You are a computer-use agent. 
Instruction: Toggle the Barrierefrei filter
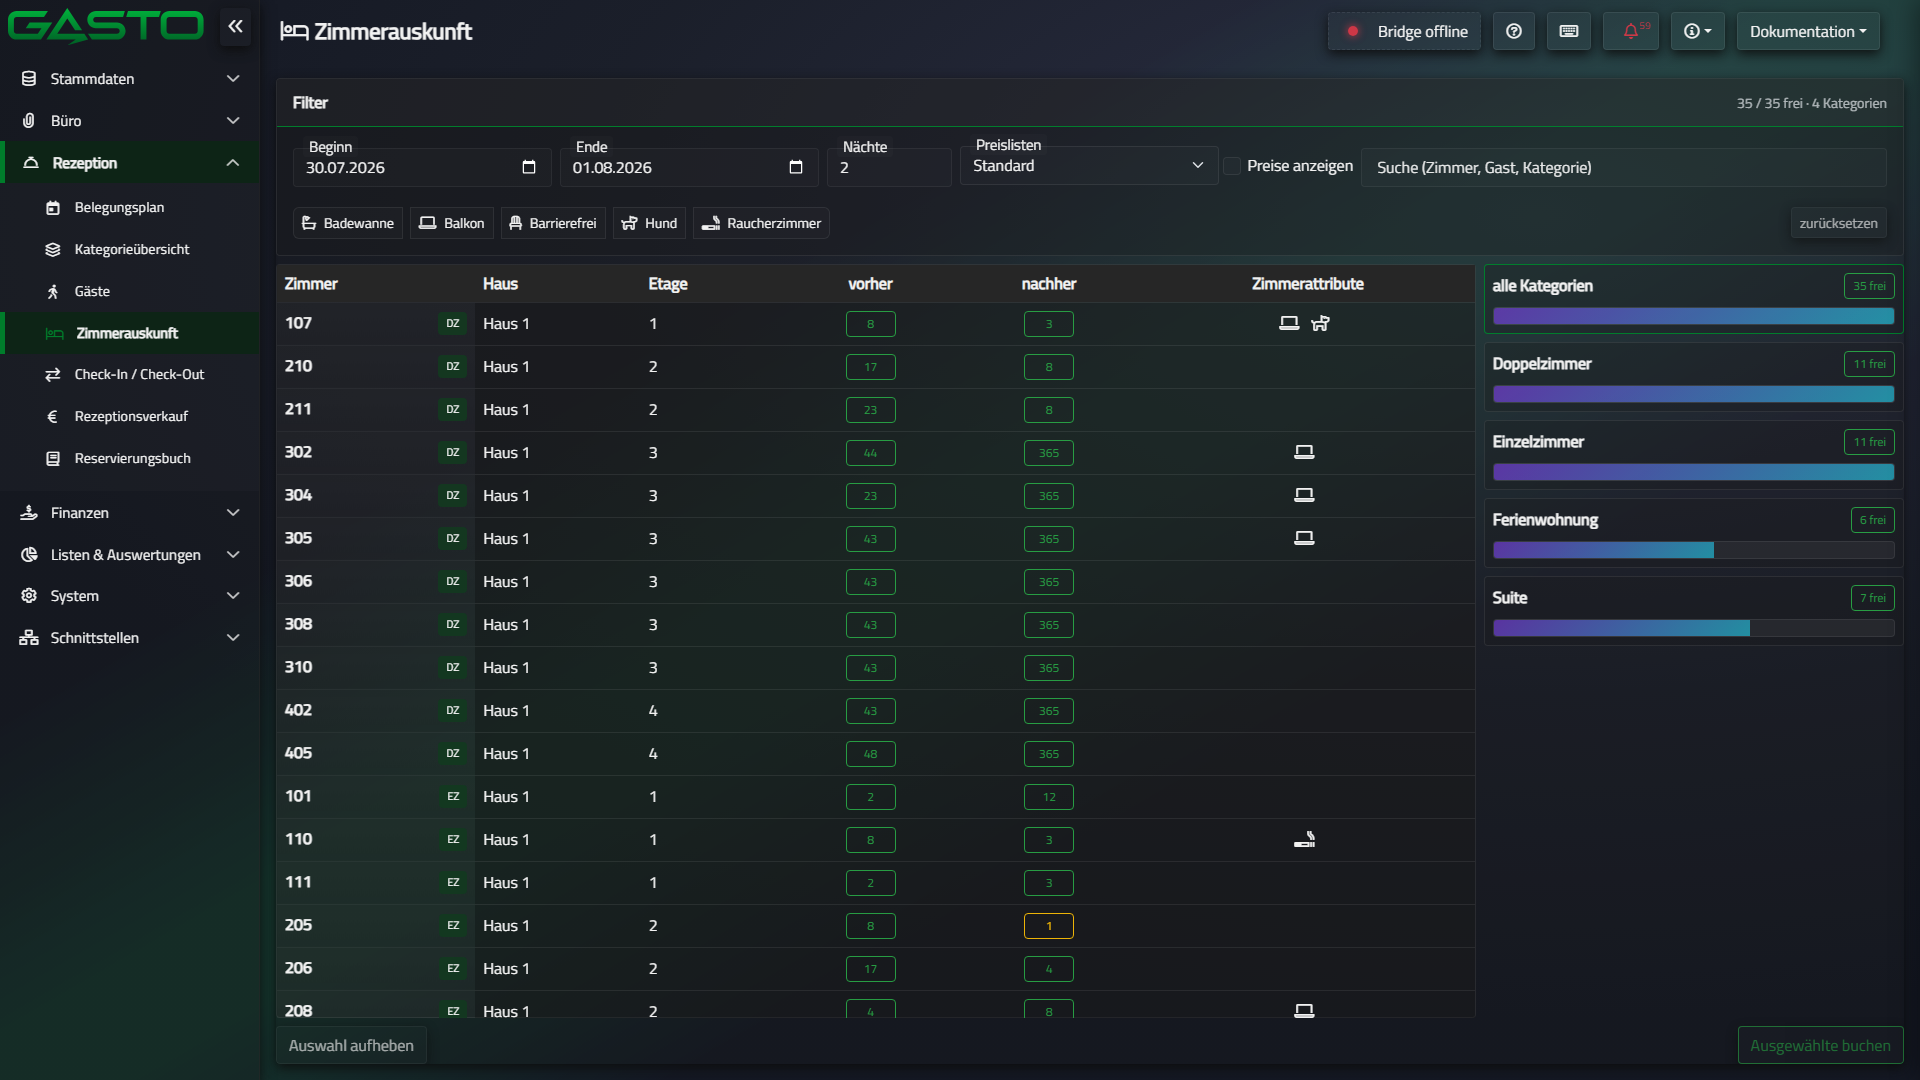click(x=553, y=223)
